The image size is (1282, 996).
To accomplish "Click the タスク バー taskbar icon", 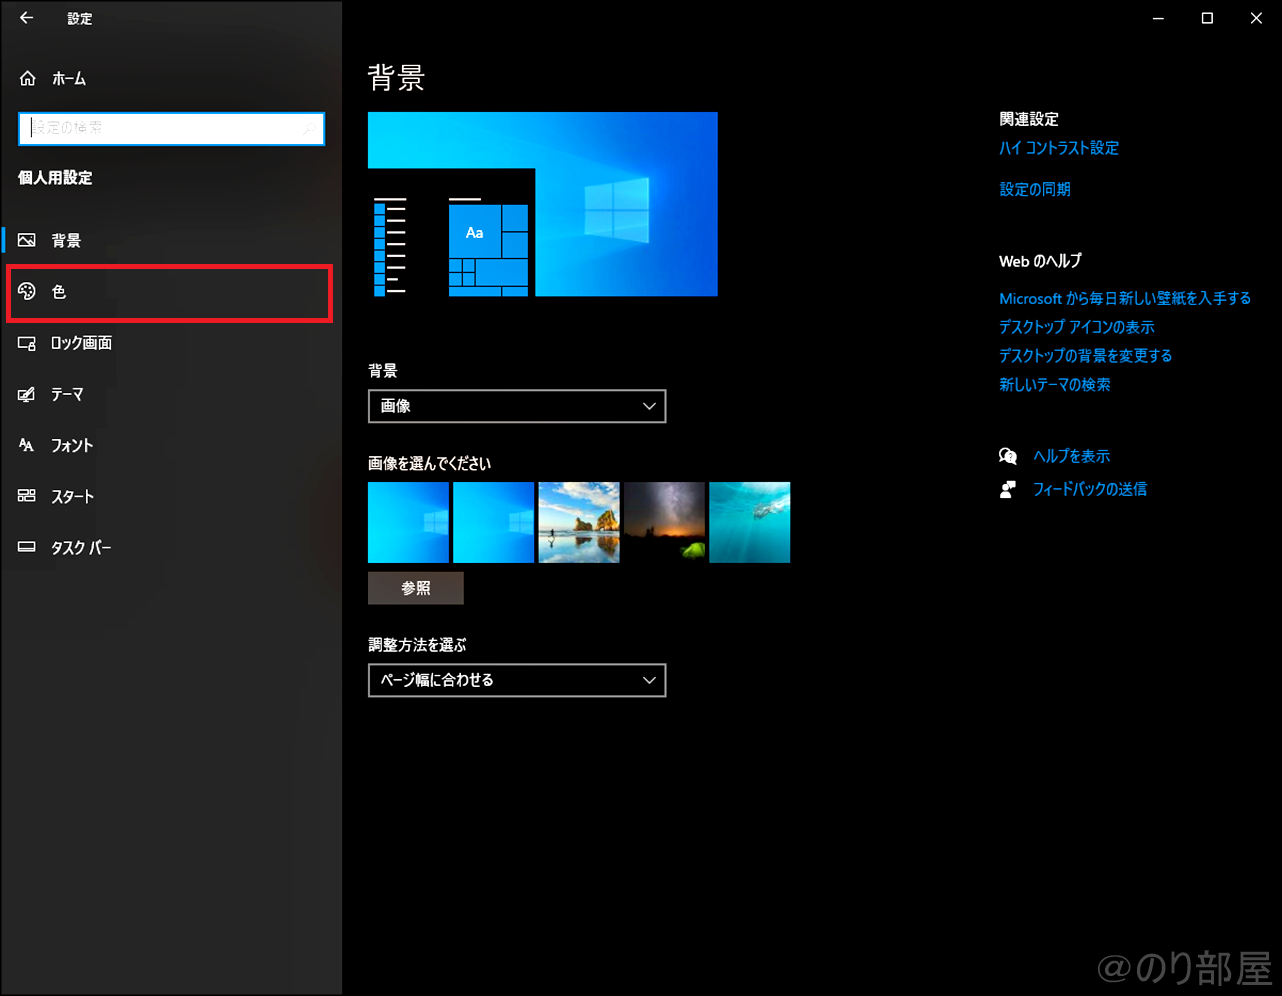I will pyautogui.click(x=27, y=547).
